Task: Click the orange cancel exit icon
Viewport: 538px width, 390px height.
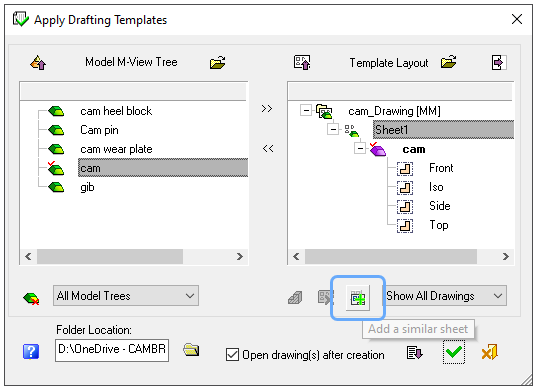Action: click(x=490, y=352)
